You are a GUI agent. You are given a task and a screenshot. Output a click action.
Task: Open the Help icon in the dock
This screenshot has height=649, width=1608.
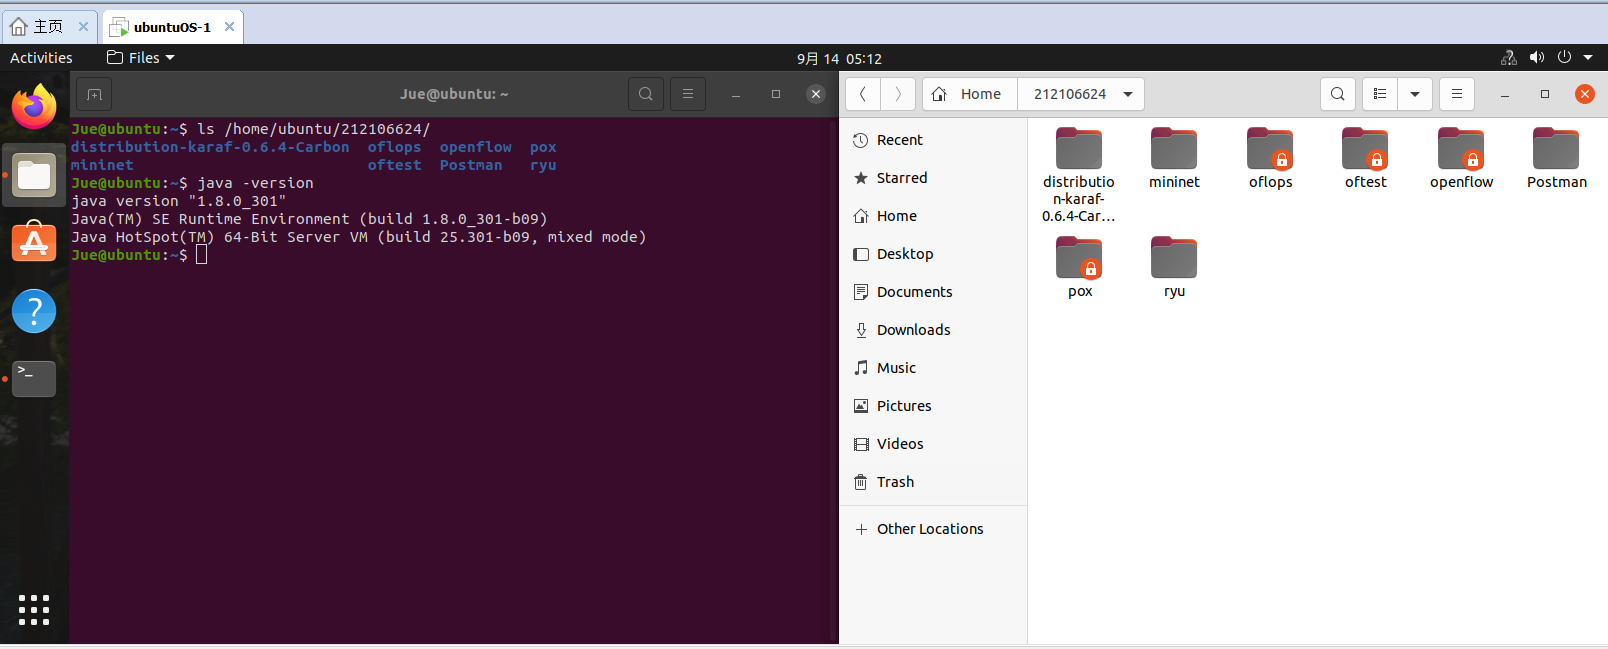click(x=34, y=311)
